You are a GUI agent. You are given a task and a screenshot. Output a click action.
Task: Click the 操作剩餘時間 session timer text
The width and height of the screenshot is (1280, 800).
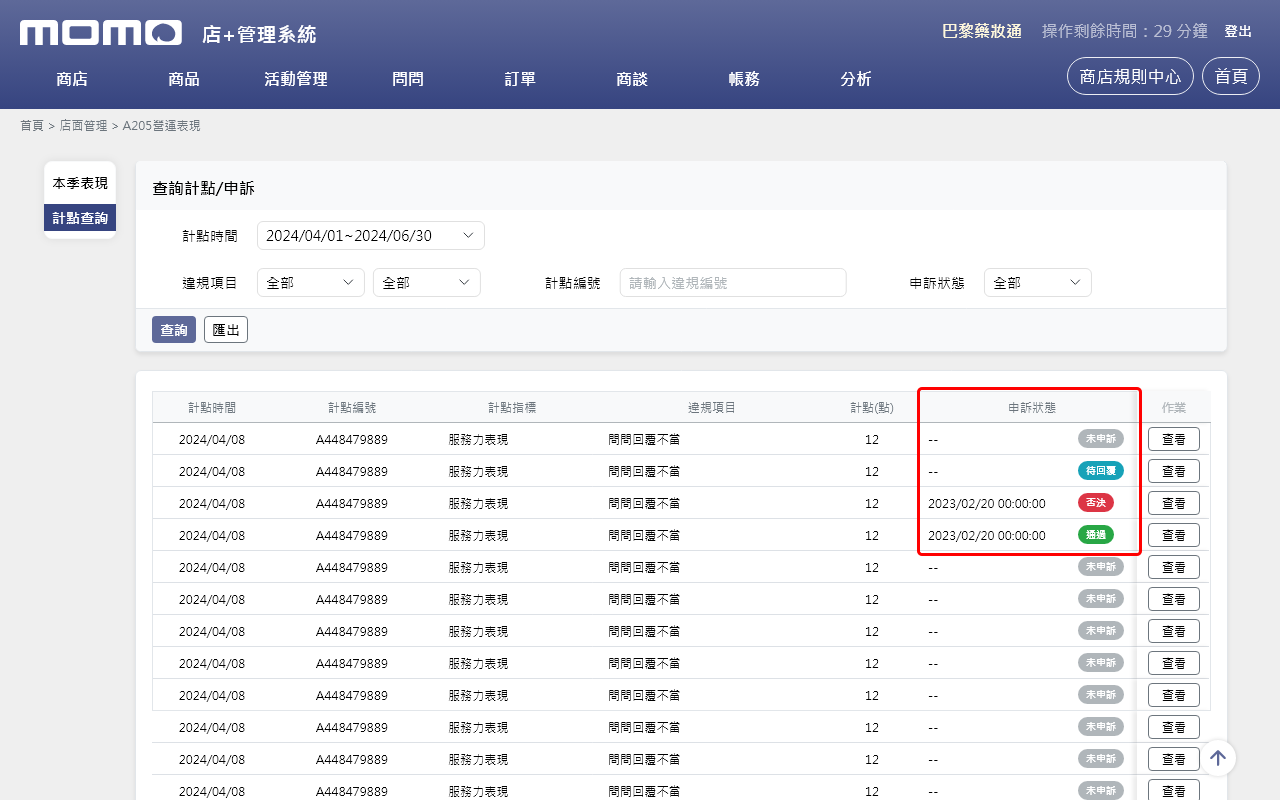point(1125,31)
